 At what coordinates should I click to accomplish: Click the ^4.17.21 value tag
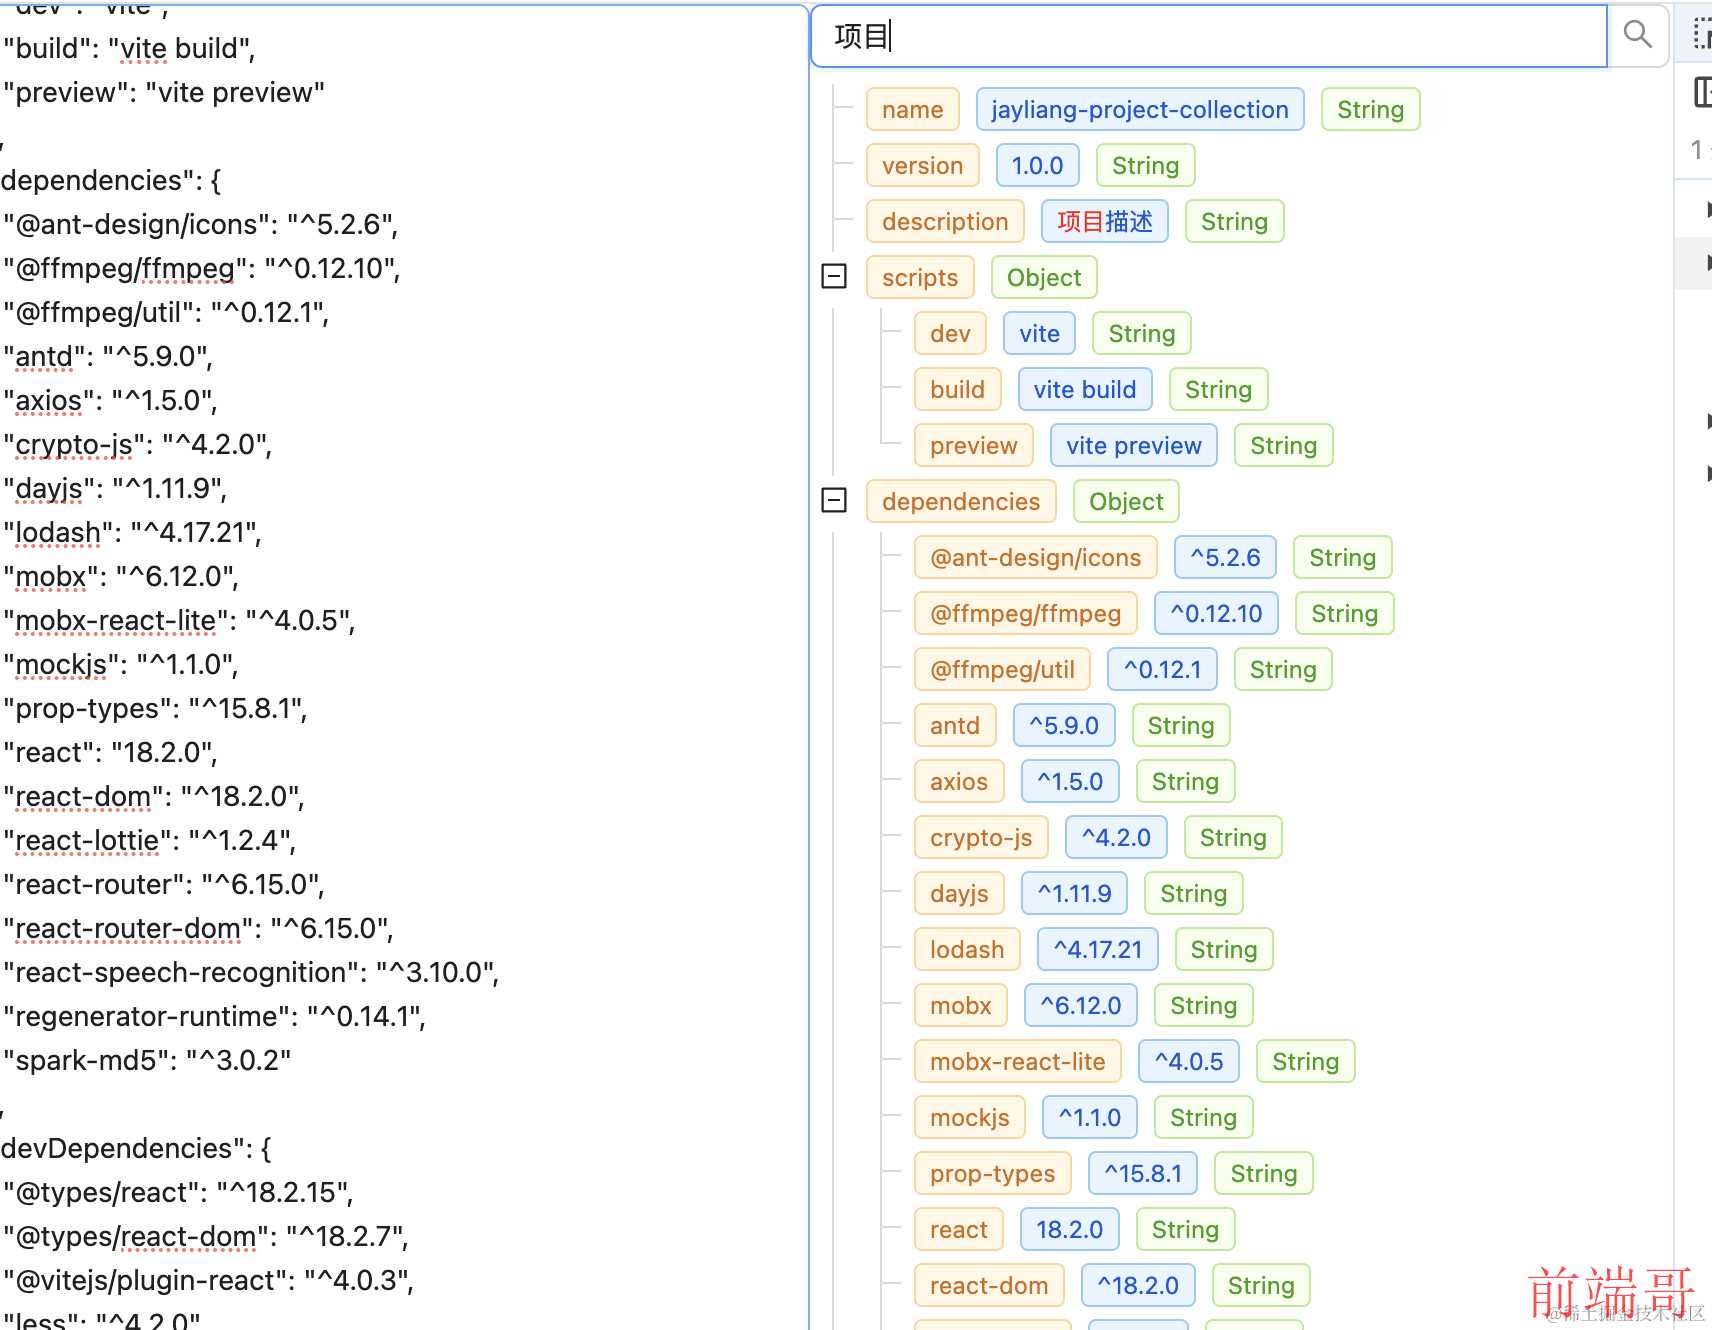[x=1098, y=949]
